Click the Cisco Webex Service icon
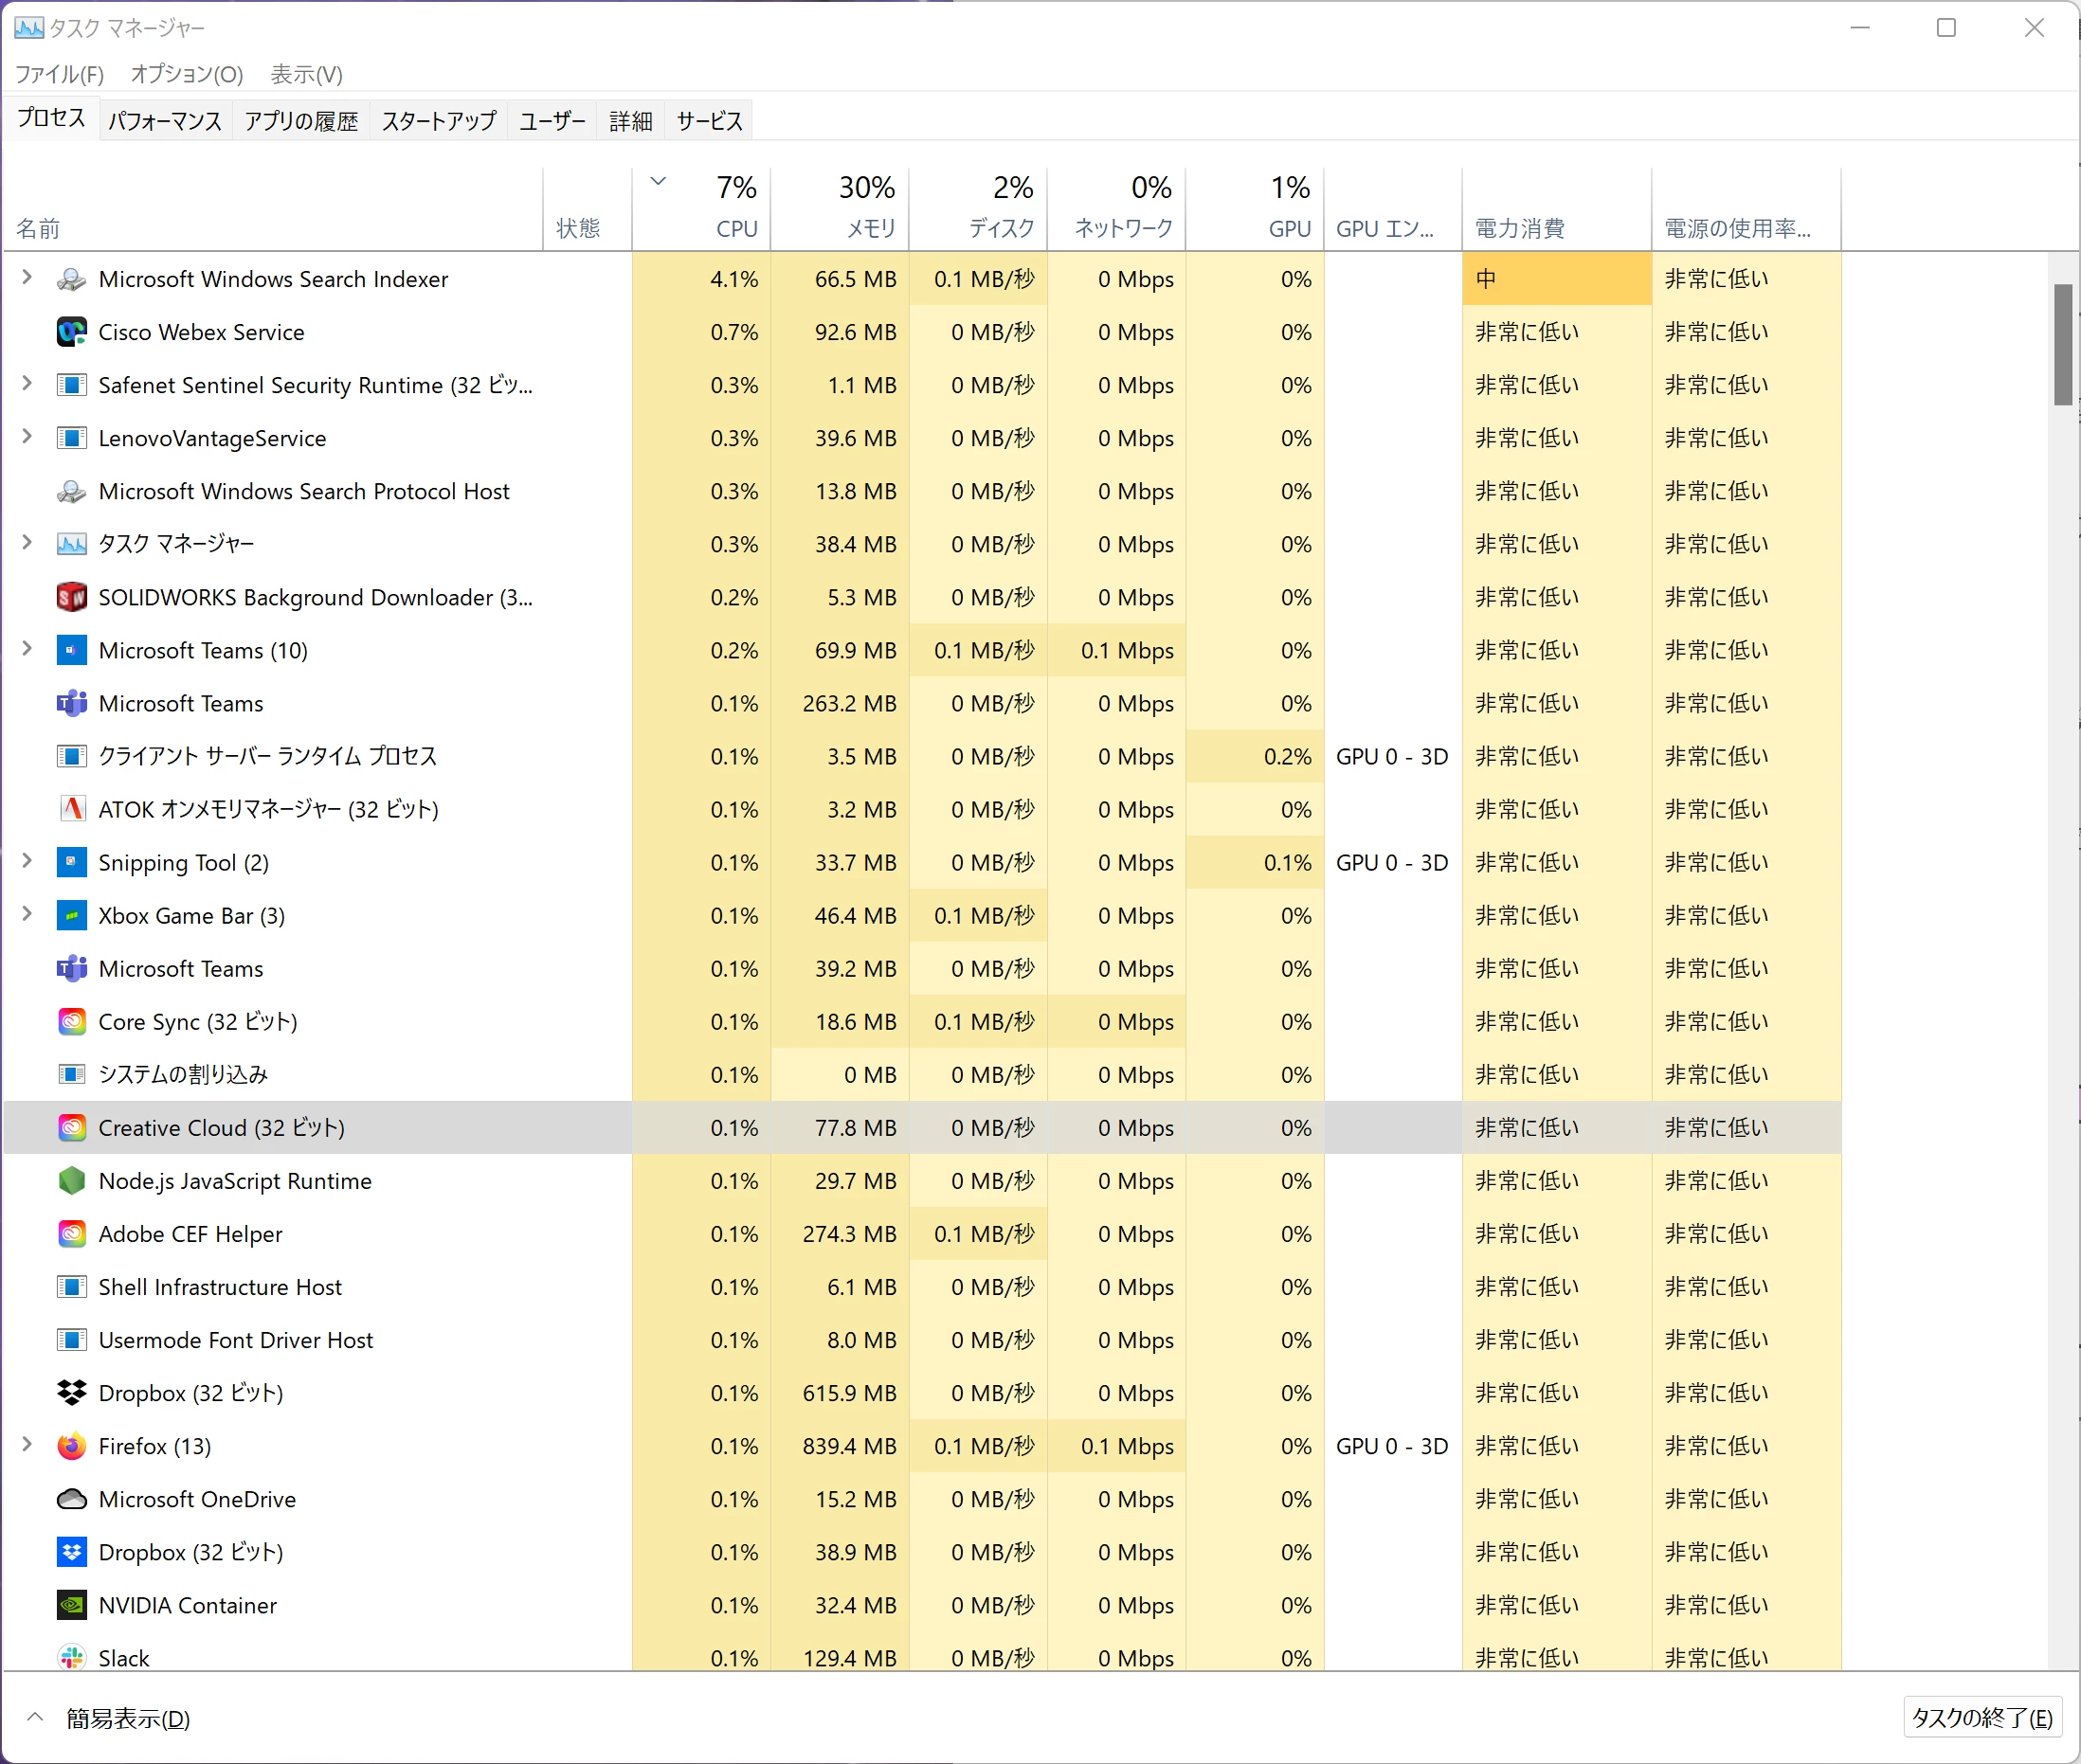 tap(71, 332)
